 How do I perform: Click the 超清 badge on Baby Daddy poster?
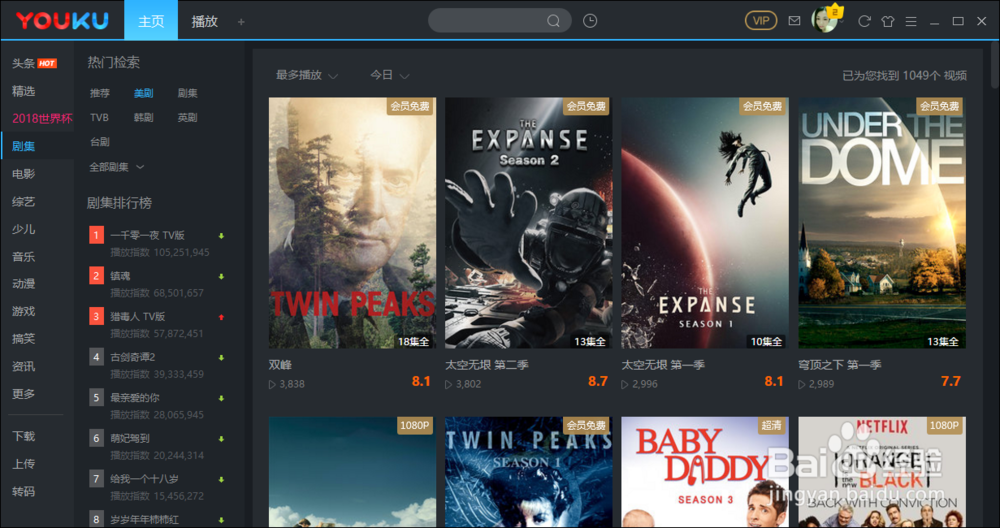[772, 425]
